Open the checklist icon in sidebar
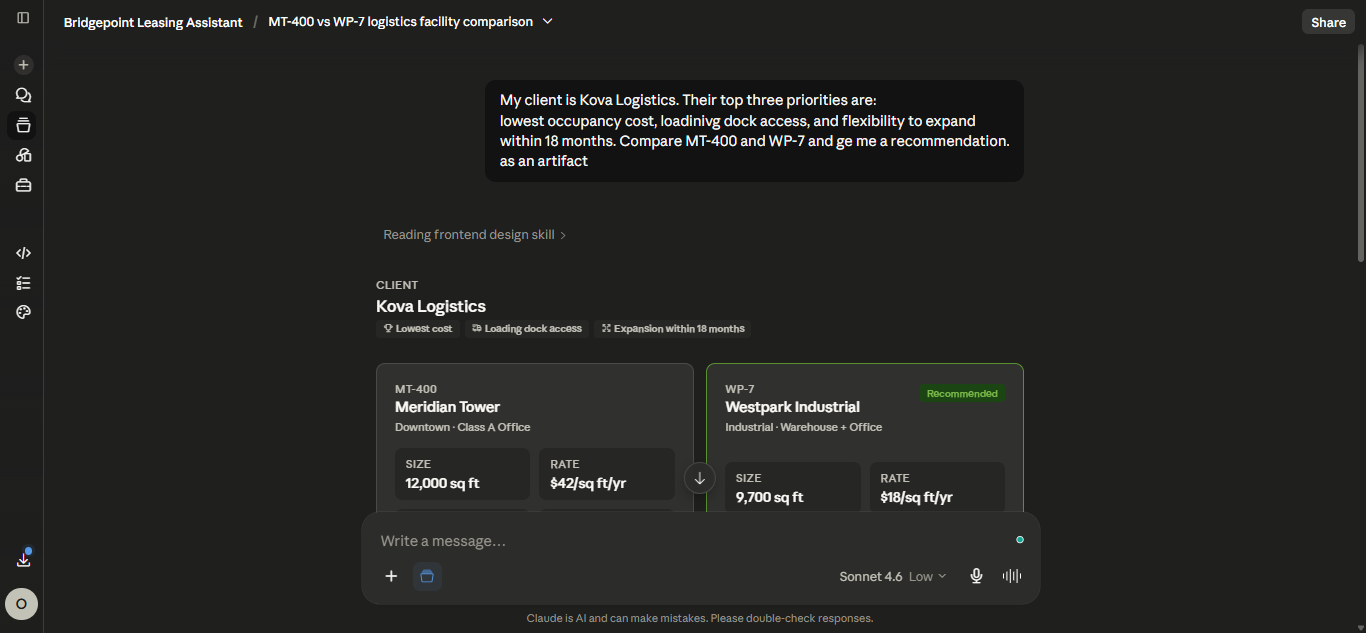 [23, 283]
